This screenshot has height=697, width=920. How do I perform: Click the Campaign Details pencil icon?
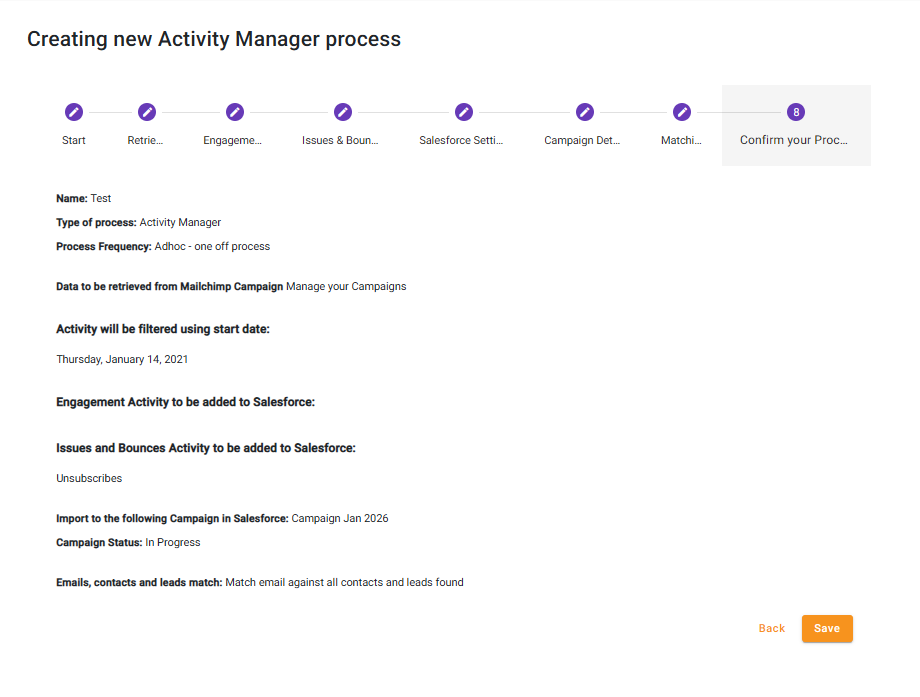(585, 112)
